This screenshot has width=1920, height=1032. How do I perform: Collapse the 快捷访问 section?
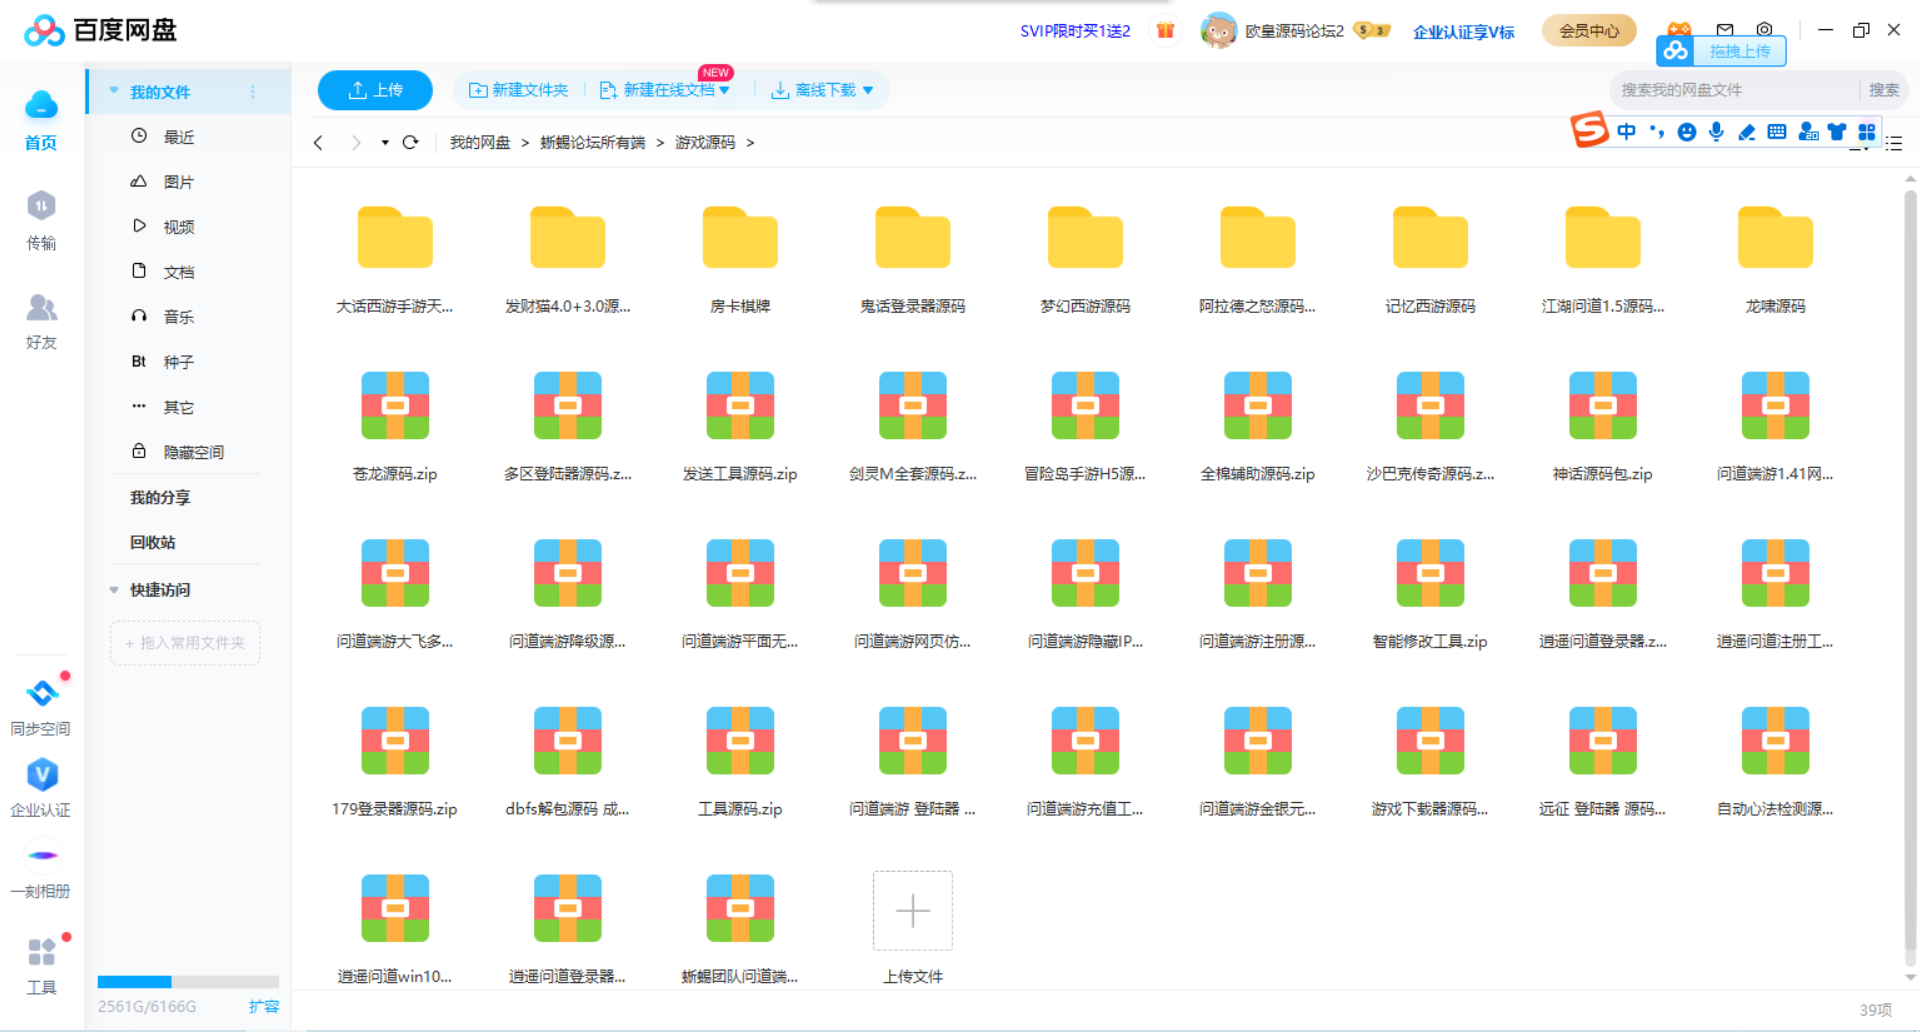(x=114, y=590)
